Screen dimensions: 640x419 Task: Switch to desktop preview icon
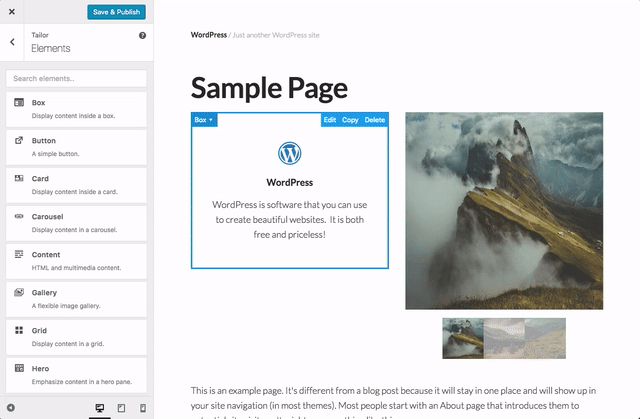100,408
